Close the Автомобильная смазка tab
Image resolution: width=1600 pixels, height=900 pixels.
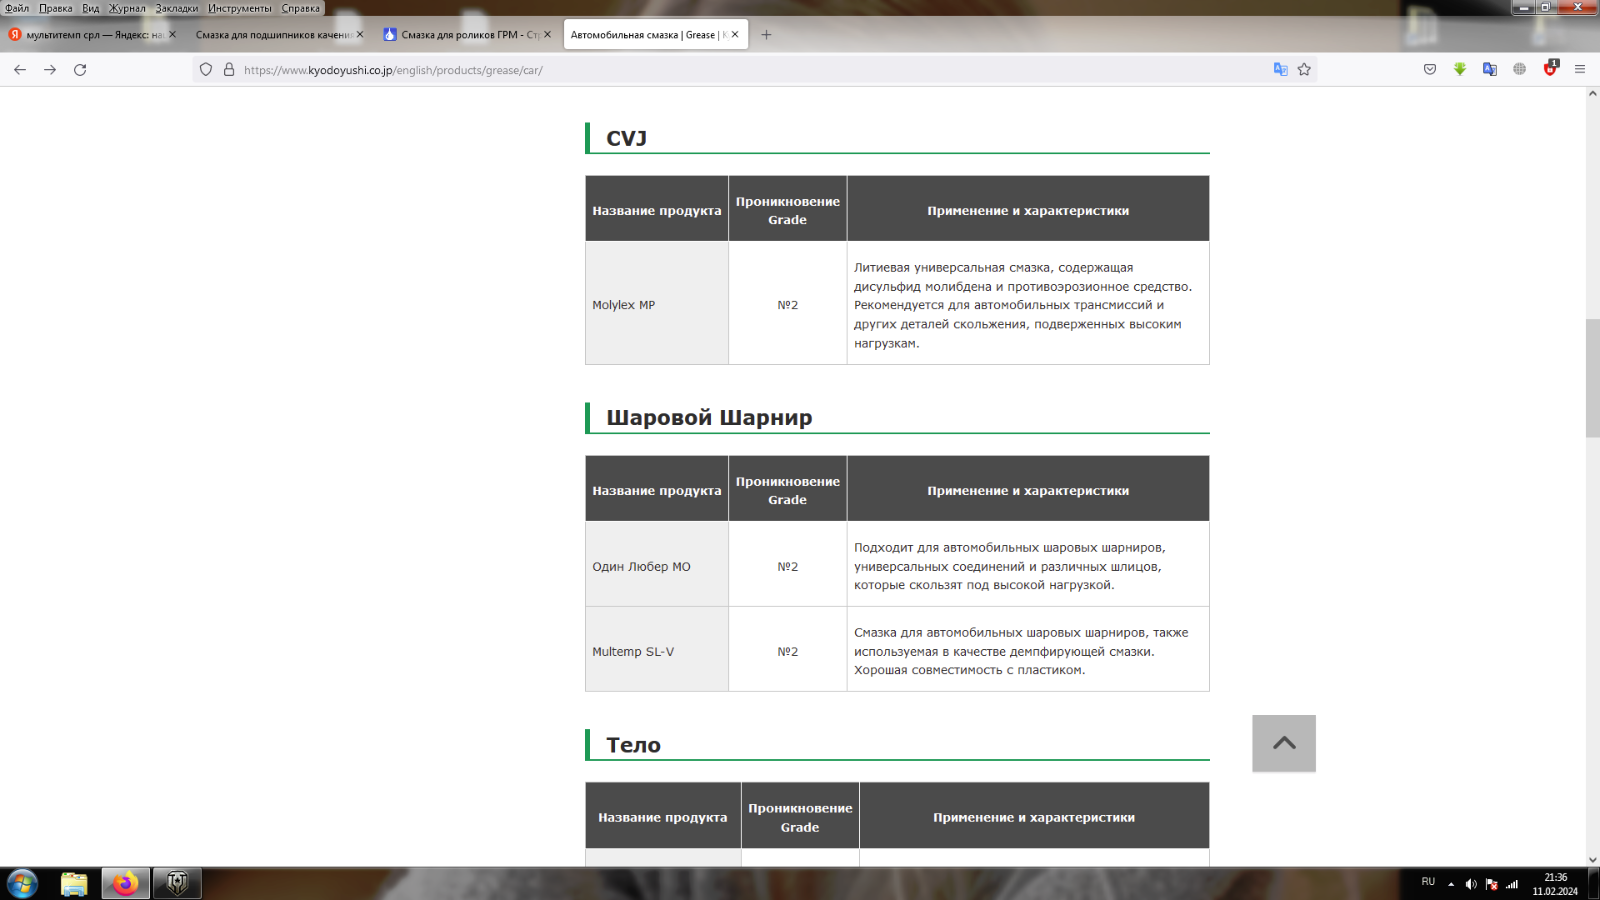coord(735,35)
